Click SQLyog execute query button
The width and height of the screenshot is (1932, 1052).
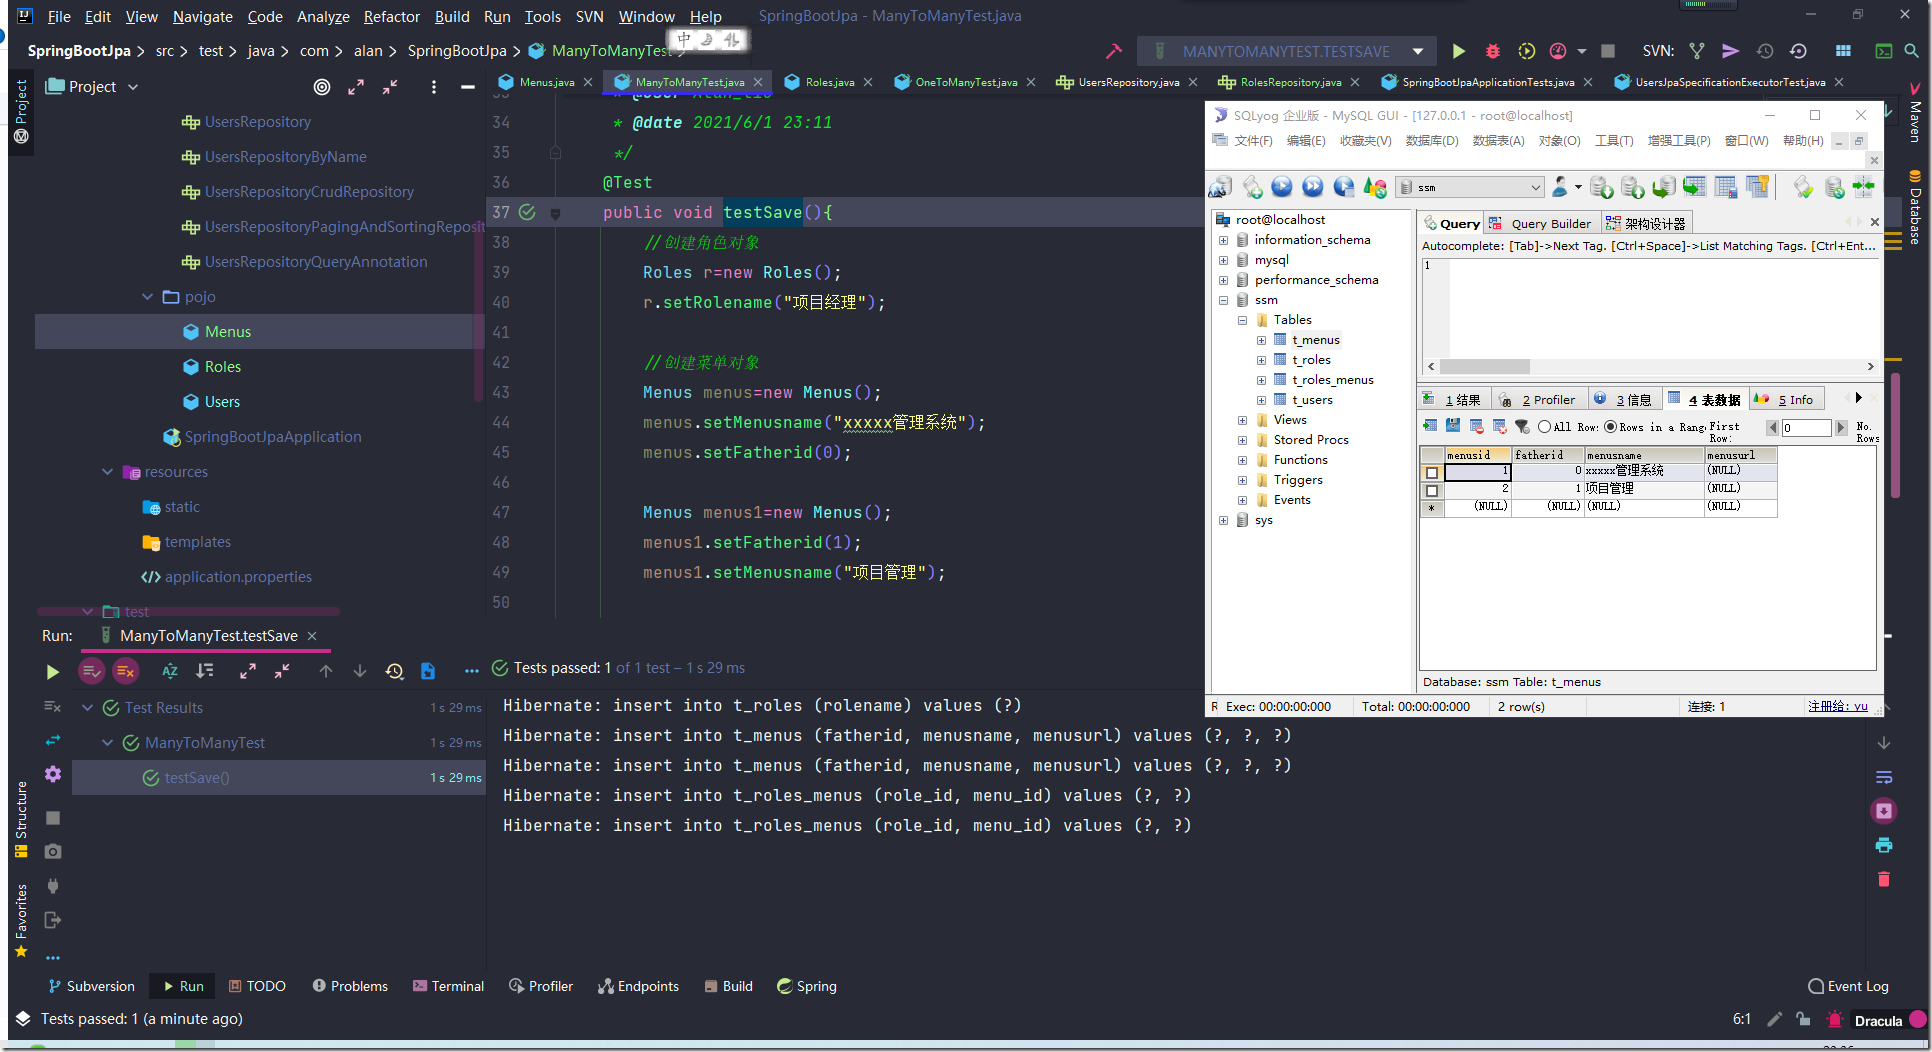(1282, 187)
